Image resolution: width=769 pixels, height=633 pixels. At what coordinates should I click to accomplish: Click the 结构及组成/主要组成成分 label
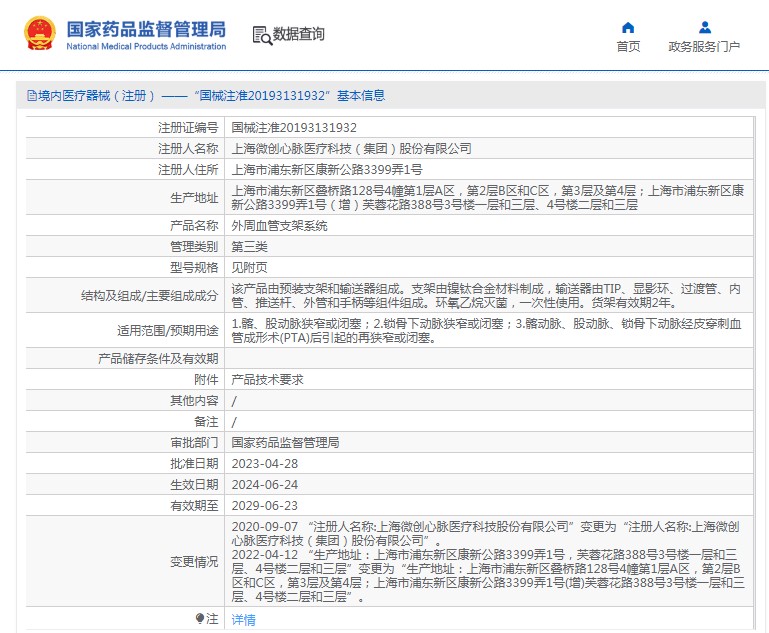tap(149, 296)
